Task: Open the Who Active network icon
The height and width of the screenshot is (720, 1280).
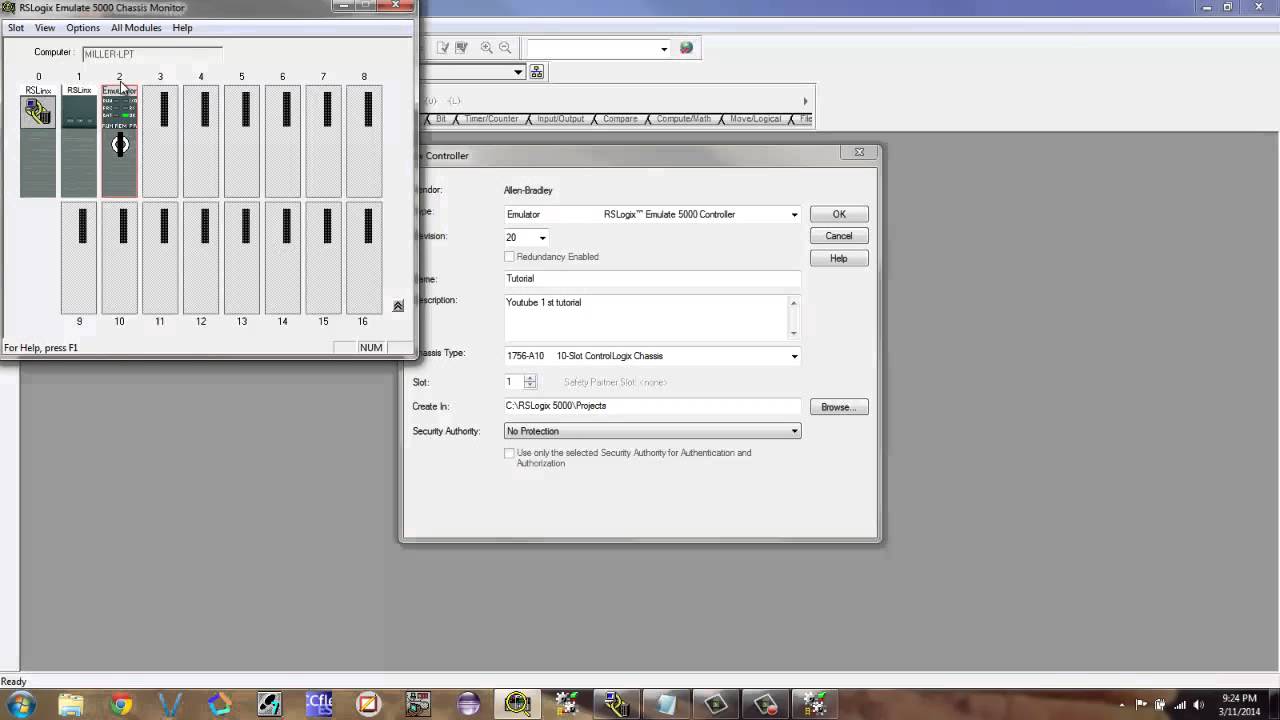Action: (537, 72)
